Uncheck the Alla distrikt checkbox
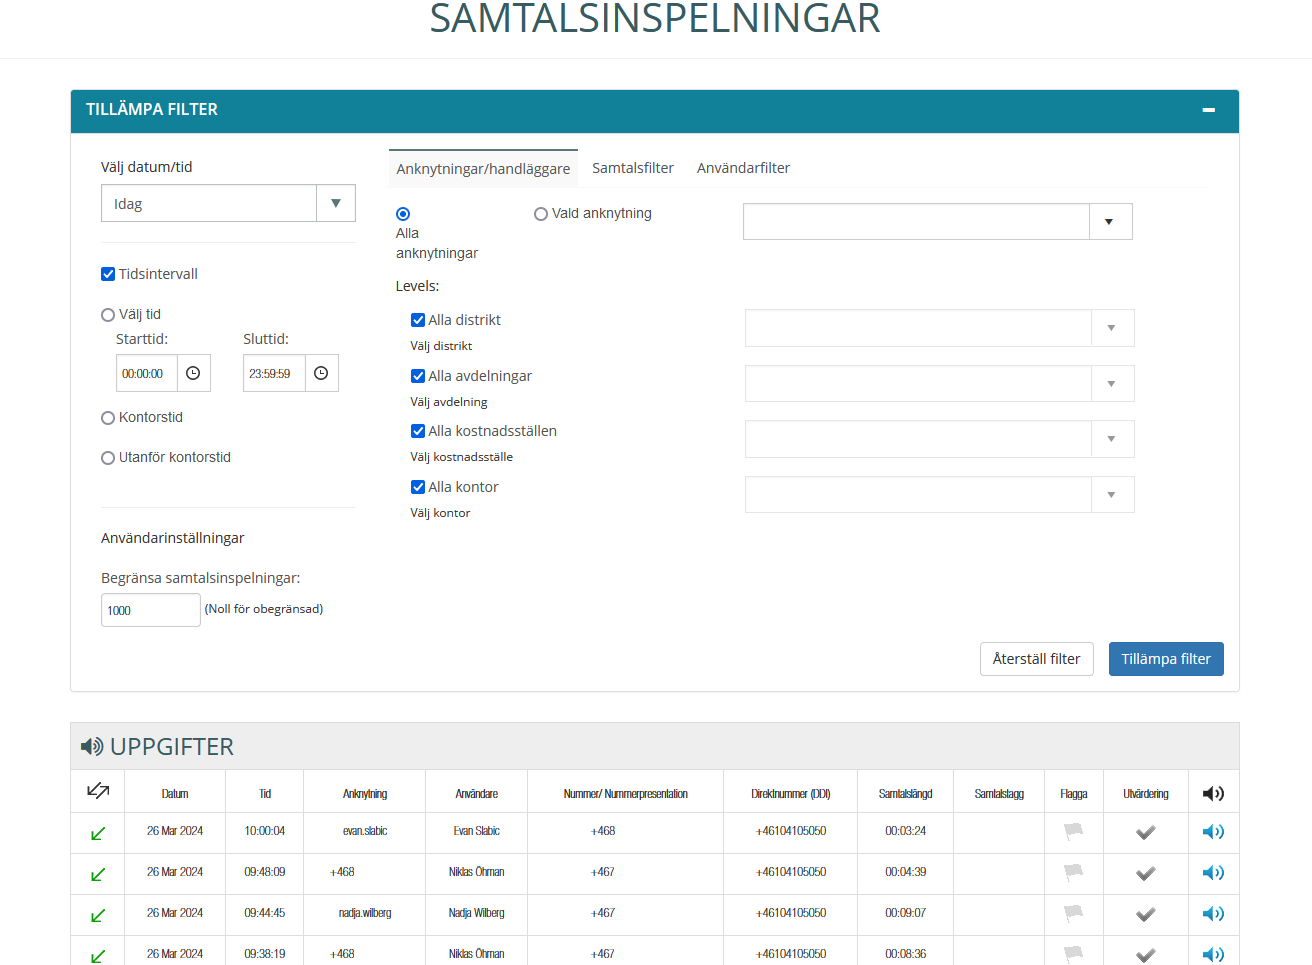Image resolution: width=1312 pixels, height=965 pixels. (x=418, y=320)
